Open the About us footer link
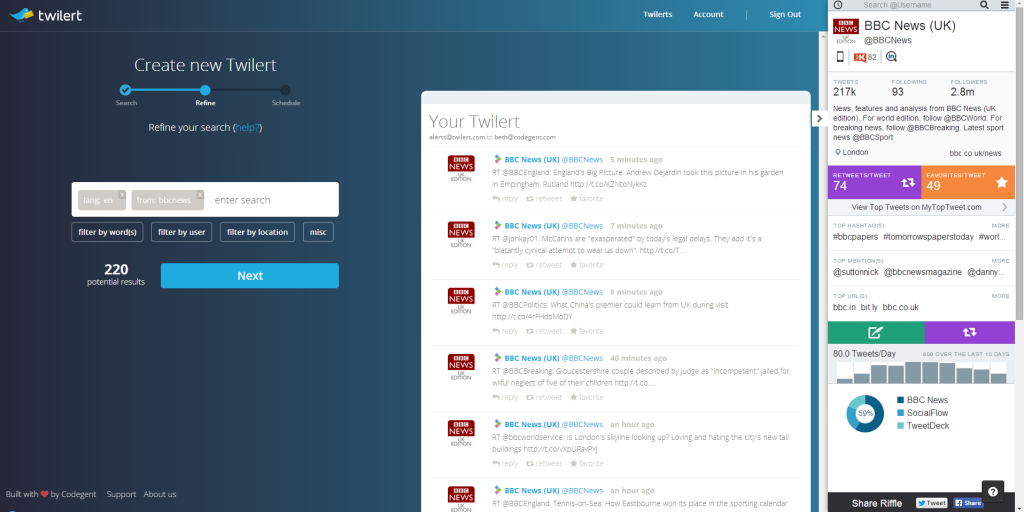 coord(160,494)
